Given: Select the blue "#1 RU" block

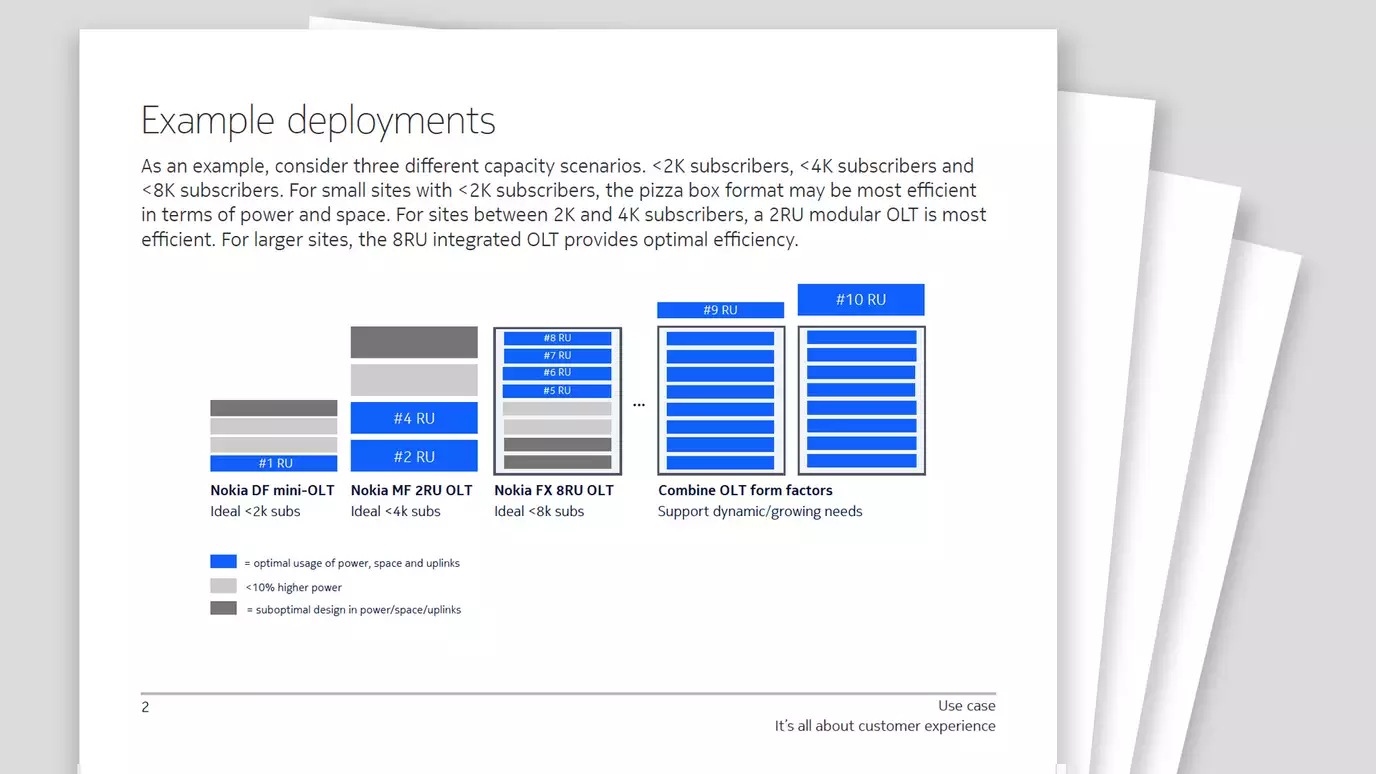Looking at the screenshot, I should coord(273,463).
